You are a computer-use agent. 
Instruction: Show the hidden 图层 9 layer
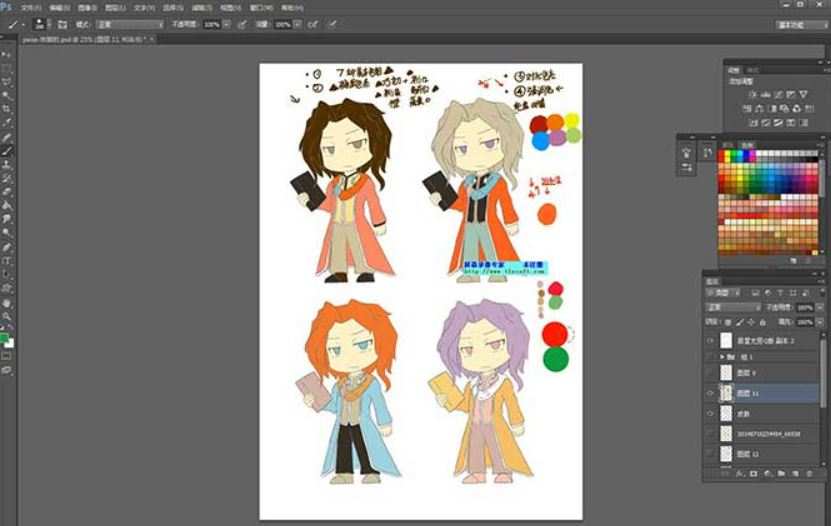[710, 373]
